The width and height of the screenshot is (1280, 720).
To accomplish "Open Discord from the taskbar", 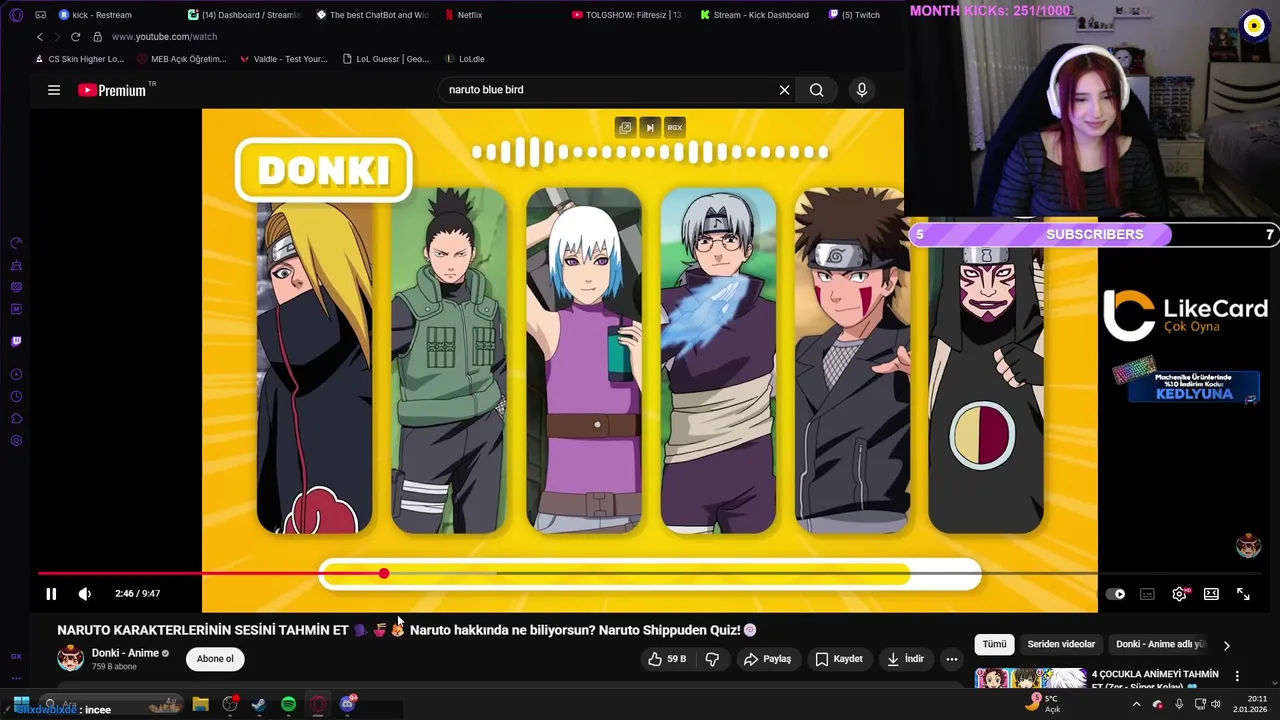I will [347, 704].
